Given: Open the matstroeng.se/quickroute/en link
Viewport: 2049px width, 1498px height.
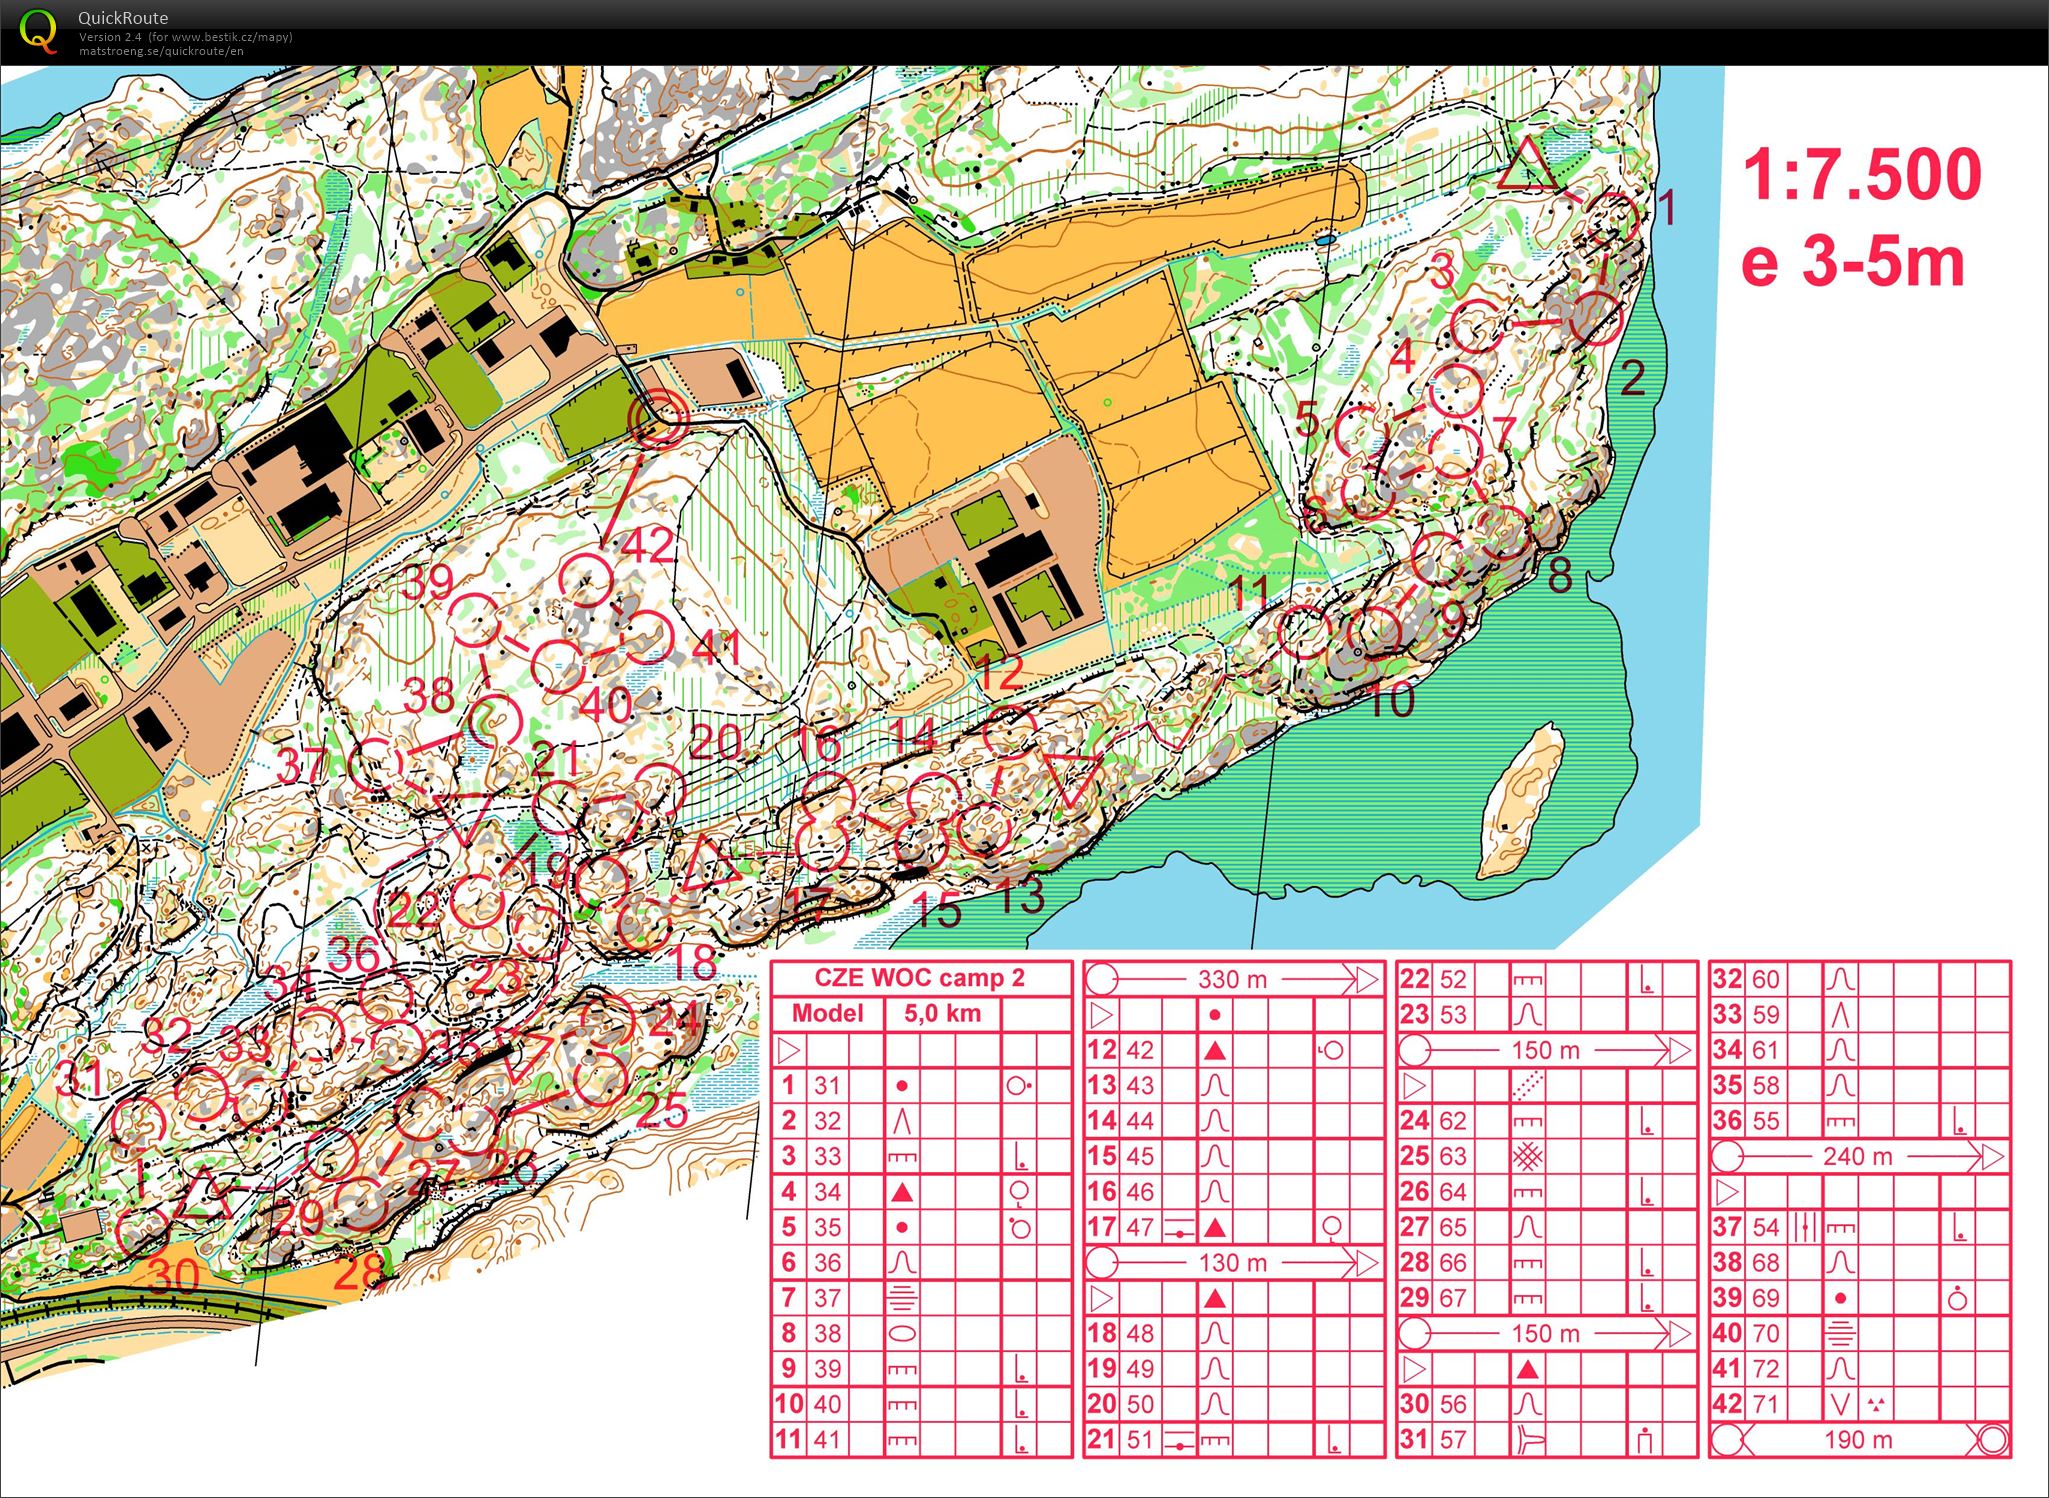Looking at the screenshot, I should point(161,50).
